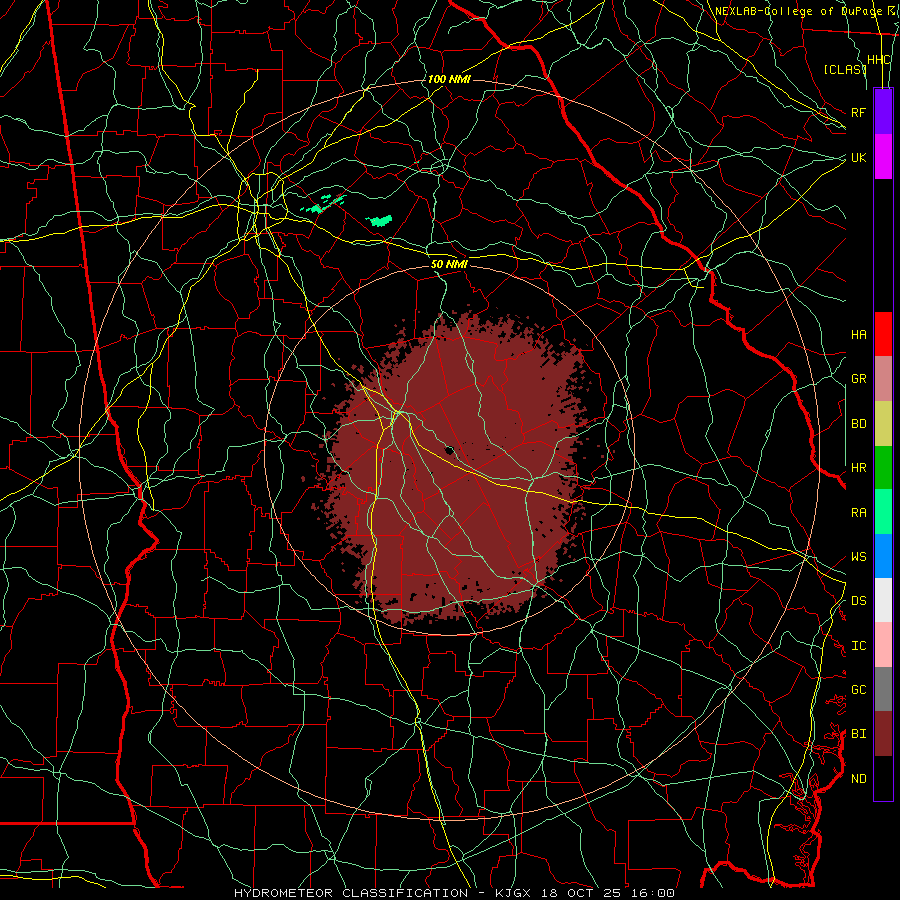Click the "18 OCT 25" date in footer
This screenshot has height=900, width=900.
pyautogui.click(x=579, y=893)
